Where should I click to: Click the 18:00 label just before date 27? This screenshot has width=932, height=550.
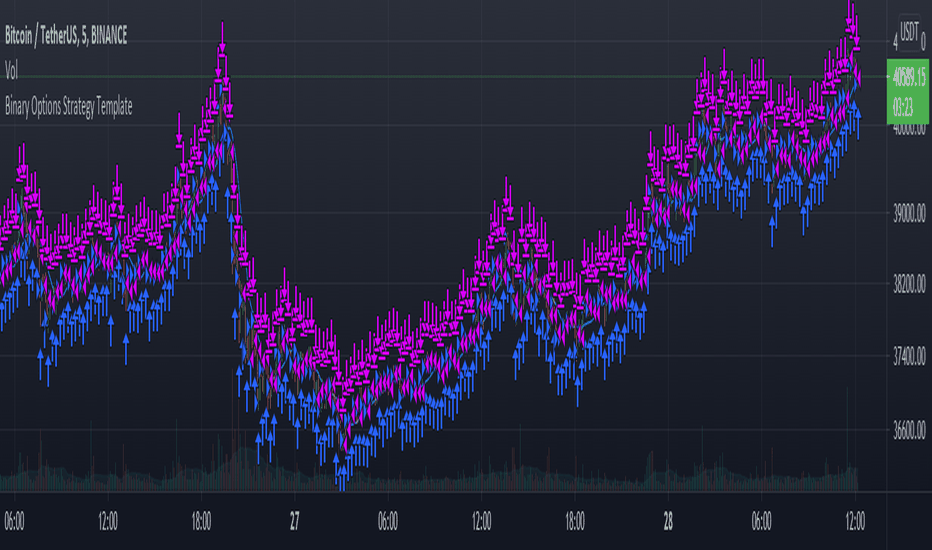(x=201, y=521)
